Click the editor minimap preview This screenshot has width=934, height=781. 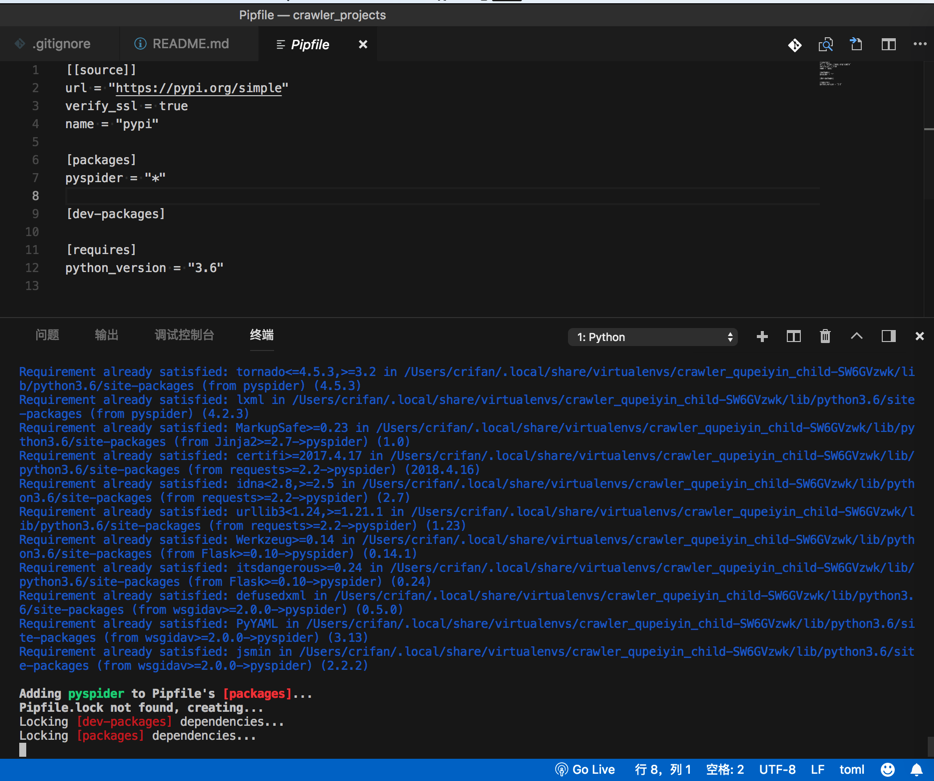pos(835,74)
